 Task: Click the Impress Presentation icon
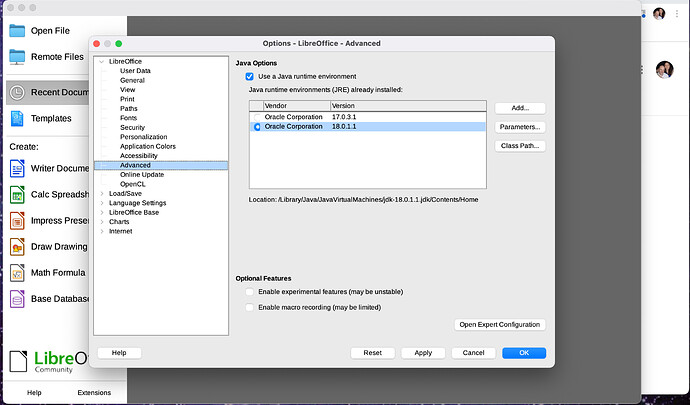[17, 221]
